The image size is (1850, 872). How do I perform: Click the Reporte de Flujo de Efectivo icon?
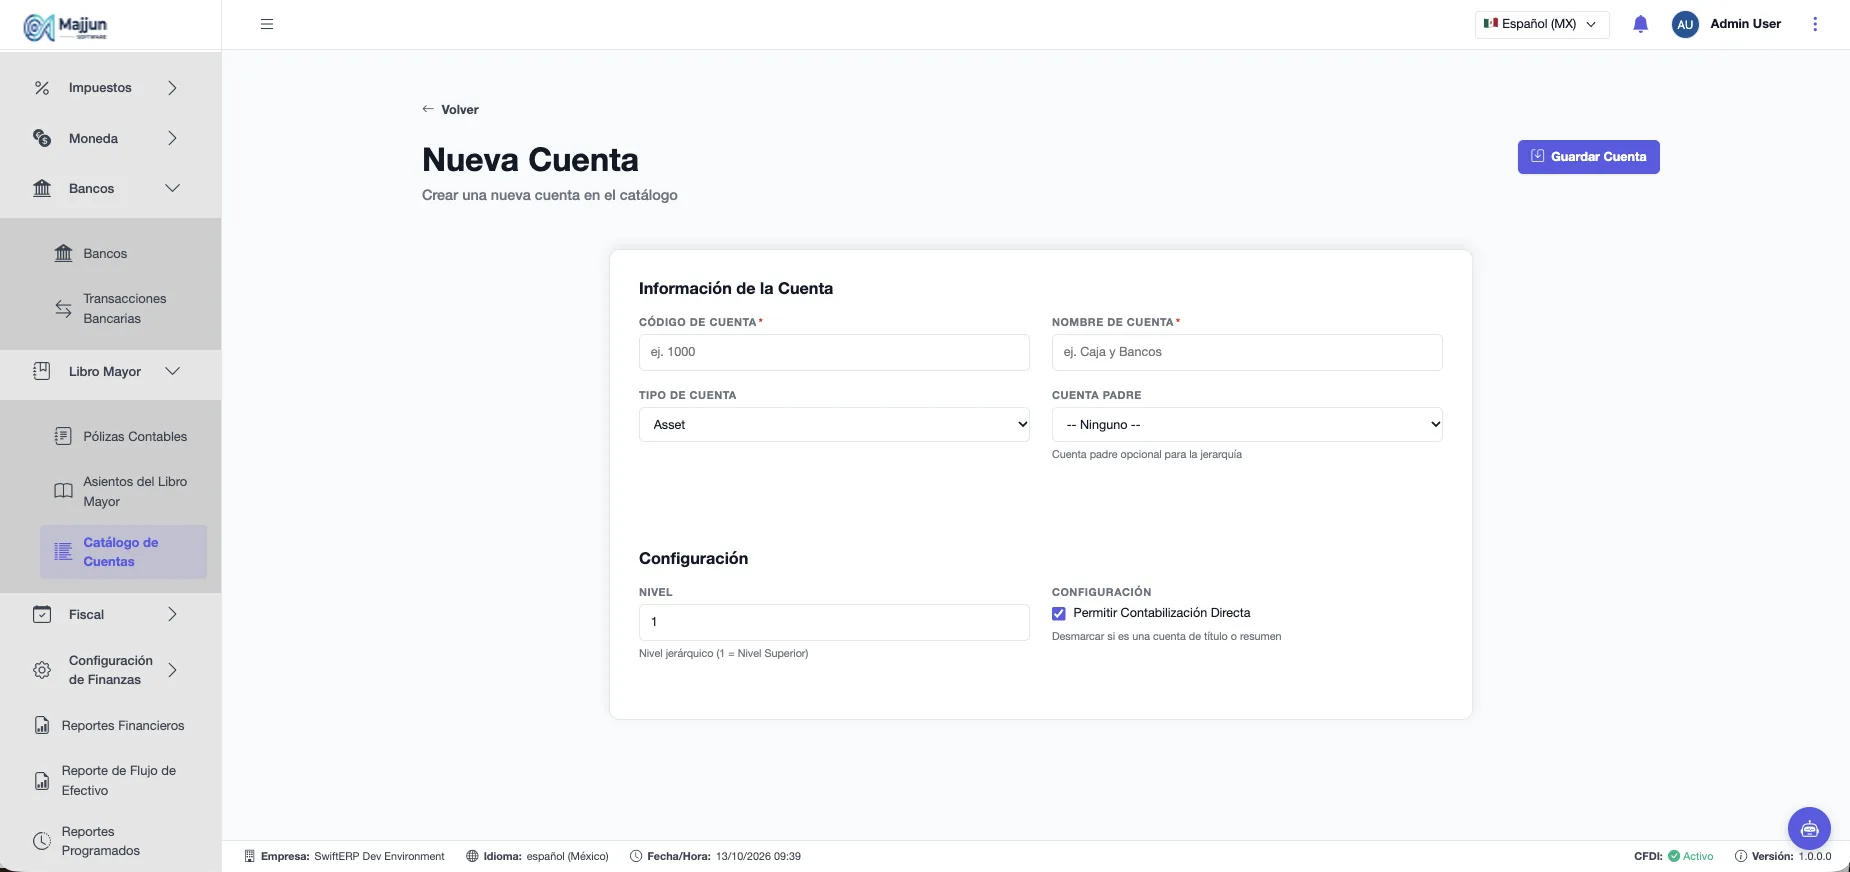pos(42,781)
